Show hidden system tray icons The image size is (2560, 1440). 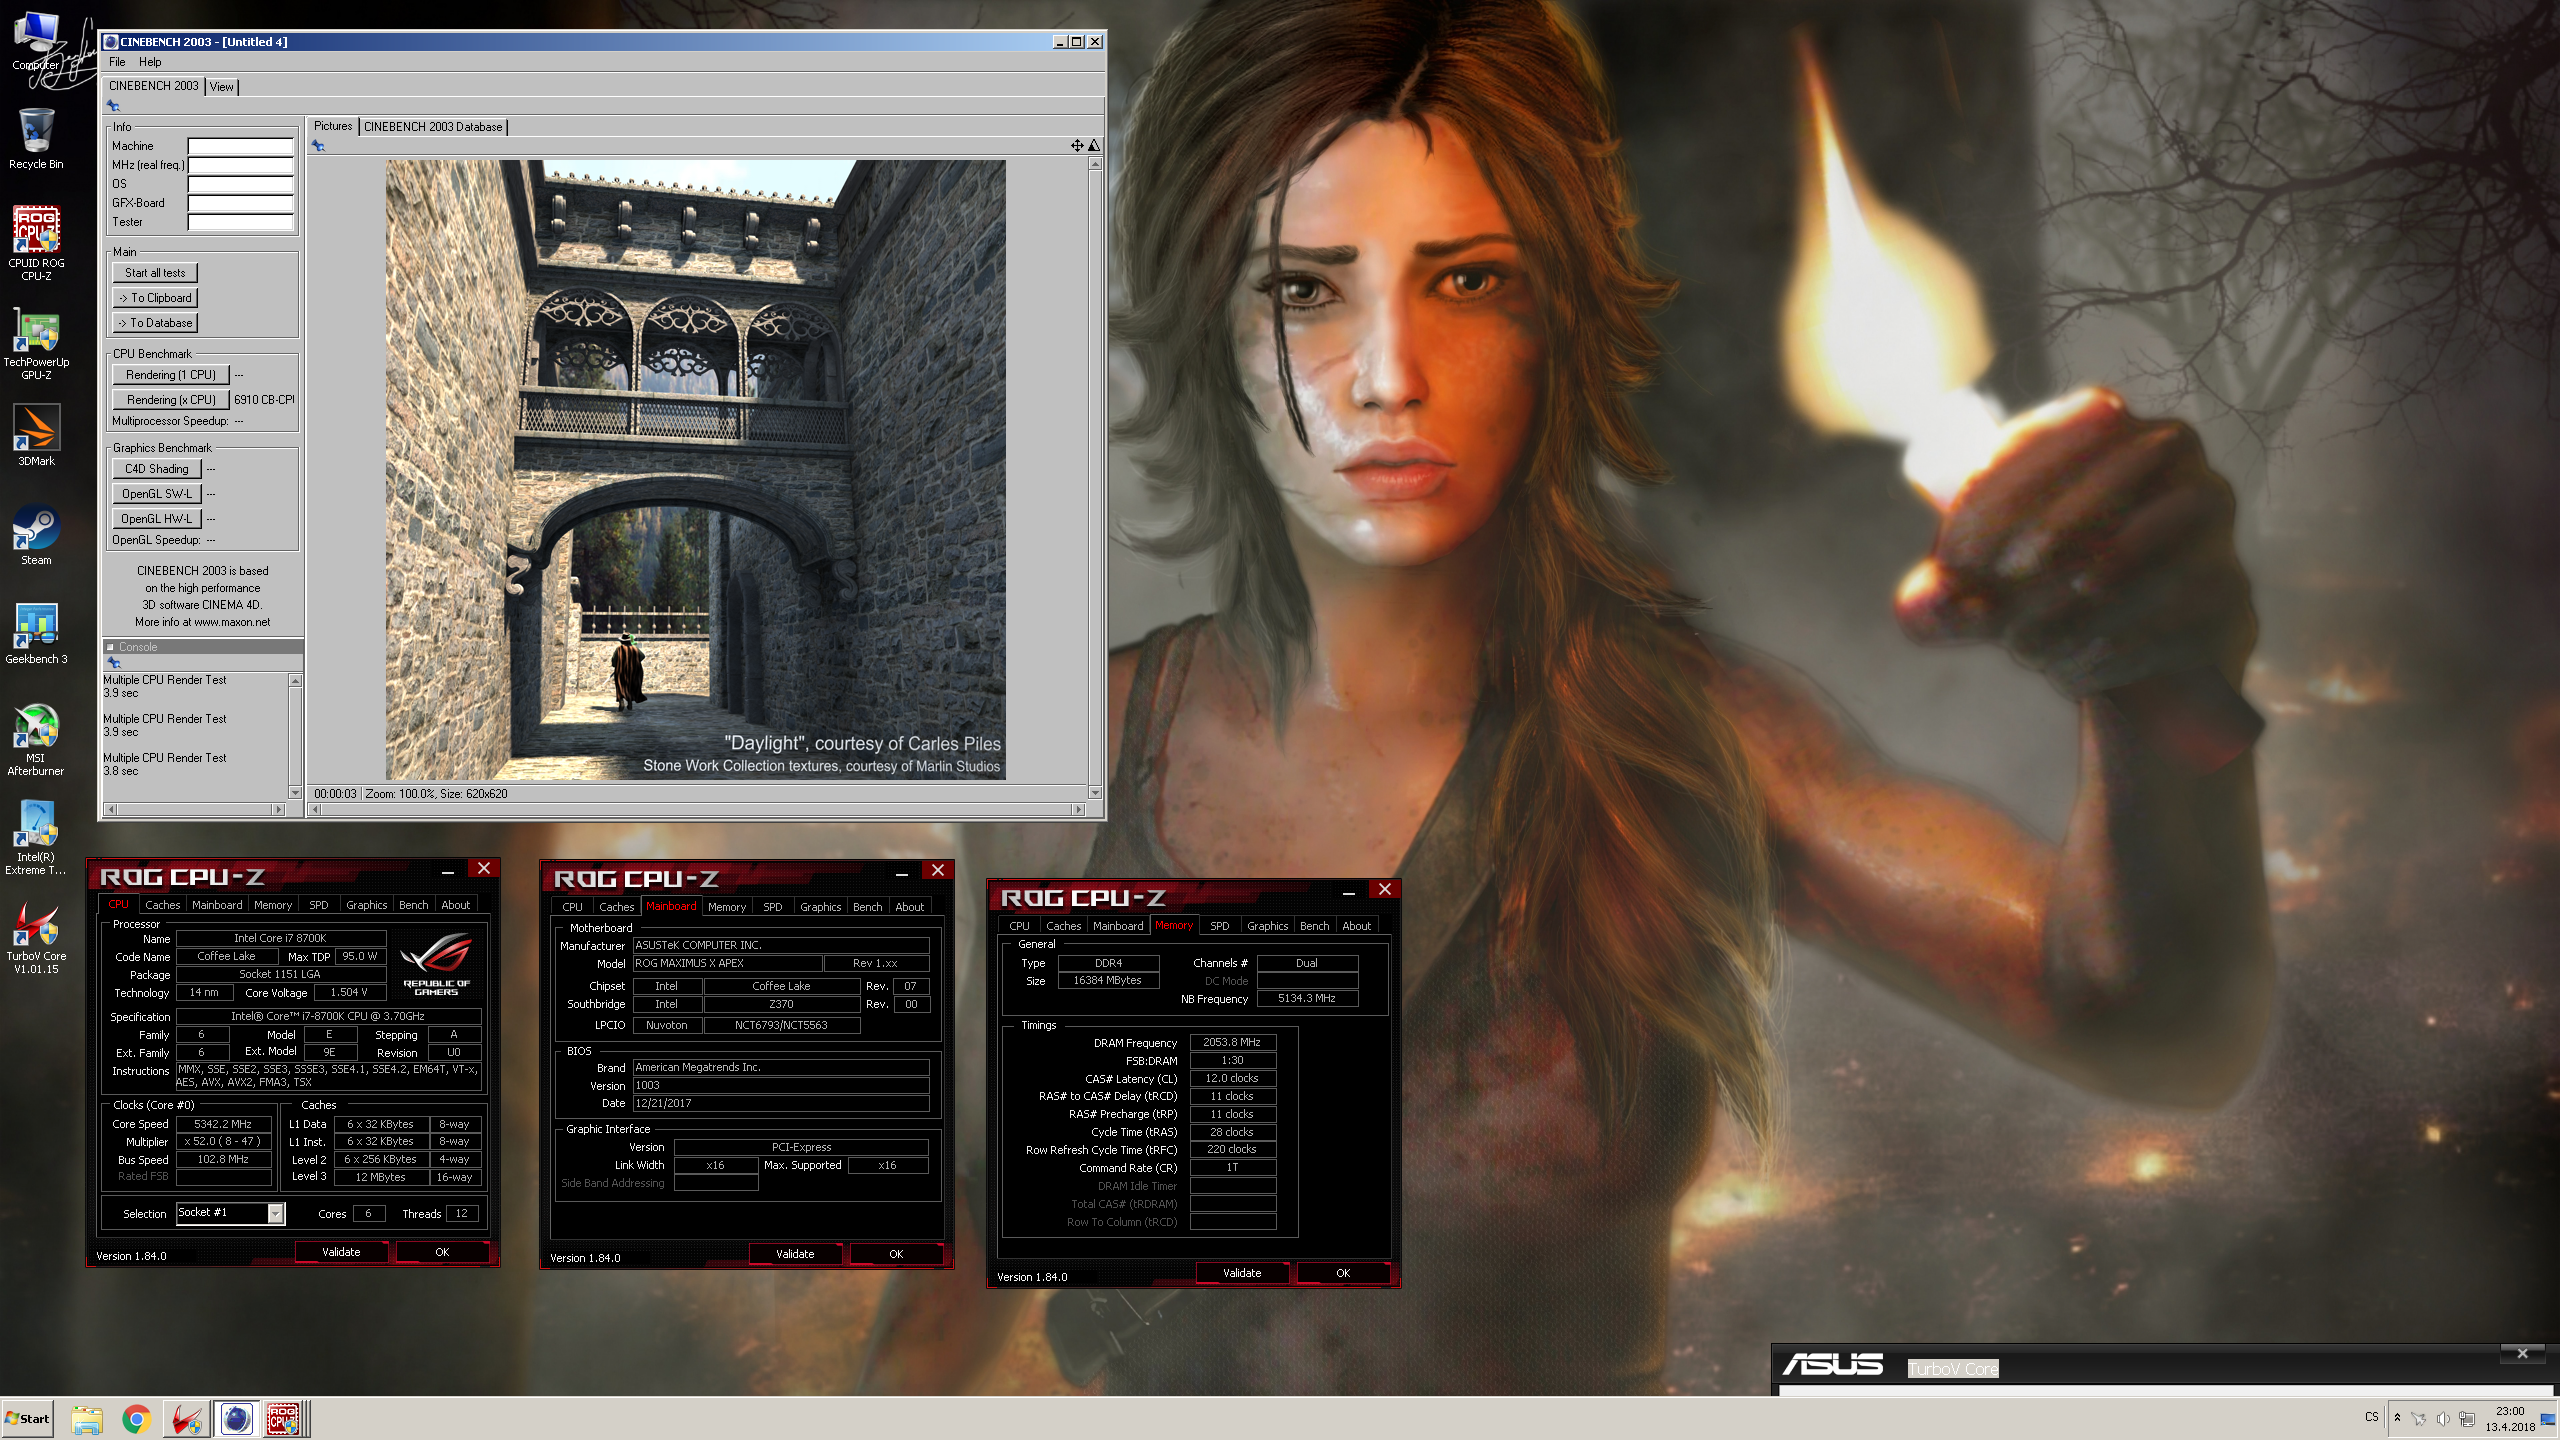tap(2397, 1418)
